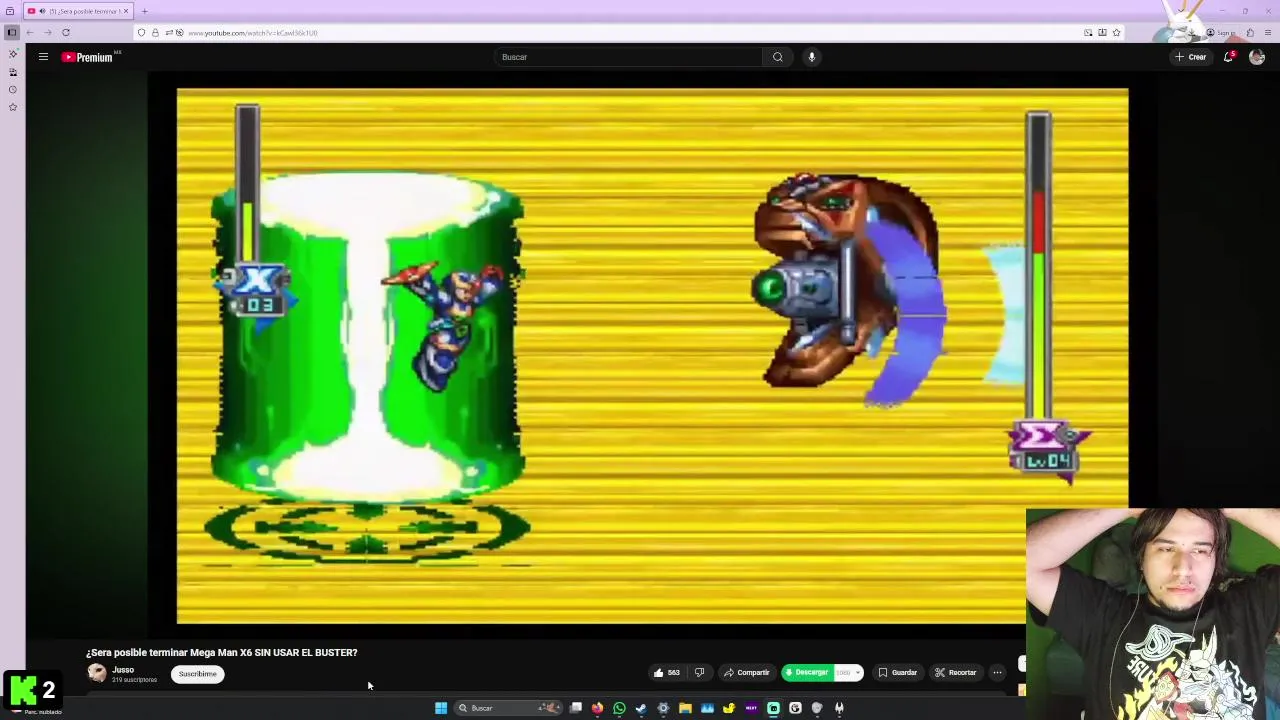Open the Jusso channel name link
Image resolution: width=1280 pixels, height=720 pixels.
pyautogui.click(x=122, y=670)
